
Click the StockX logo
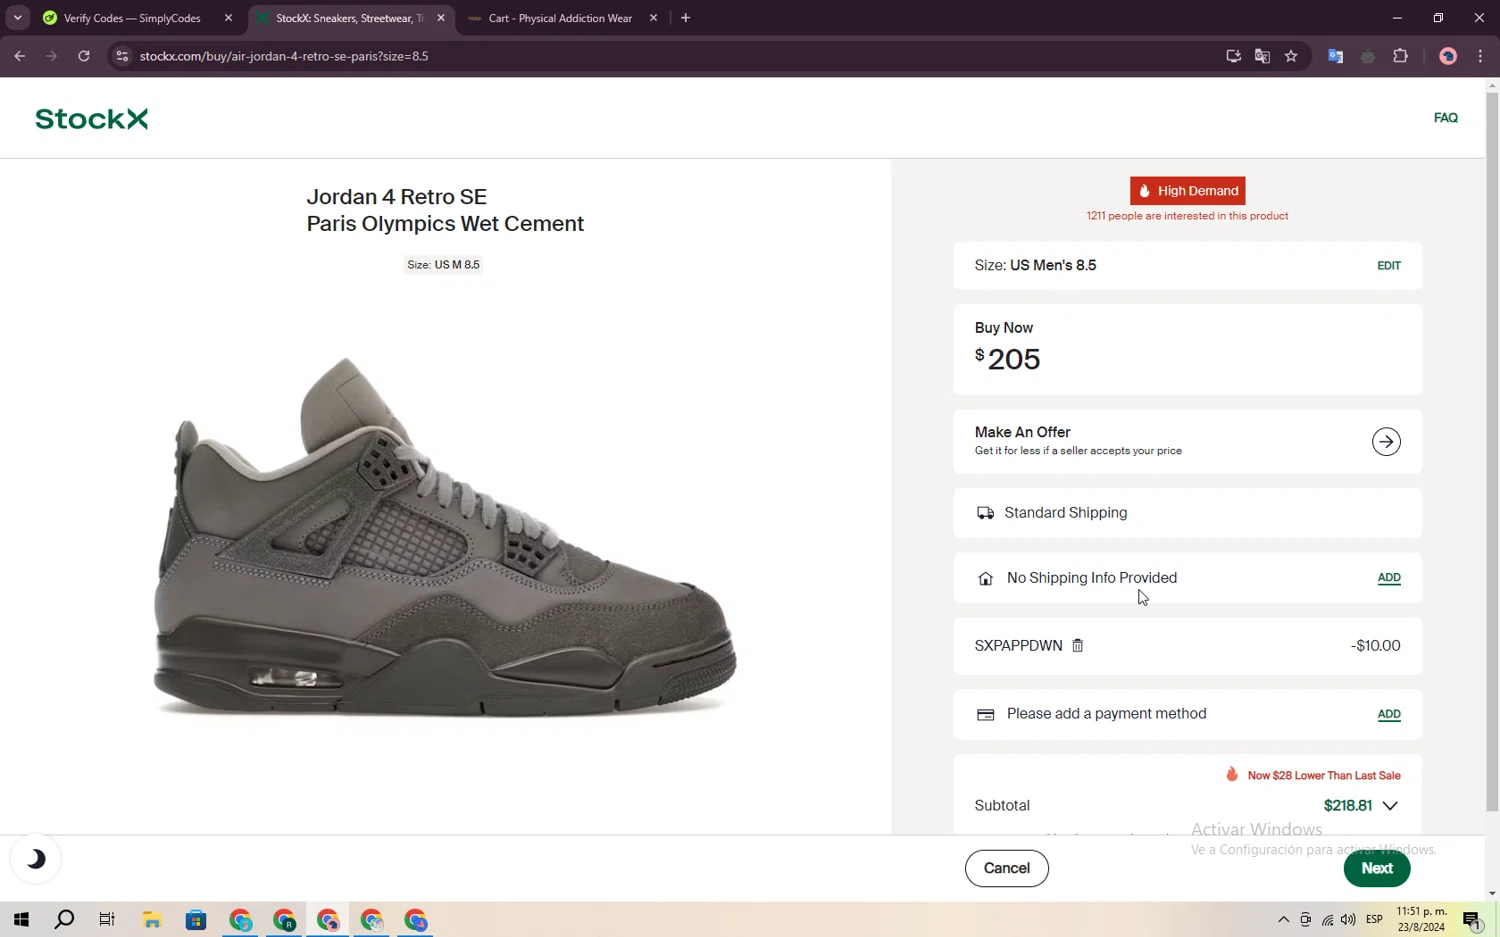(91, 119)
